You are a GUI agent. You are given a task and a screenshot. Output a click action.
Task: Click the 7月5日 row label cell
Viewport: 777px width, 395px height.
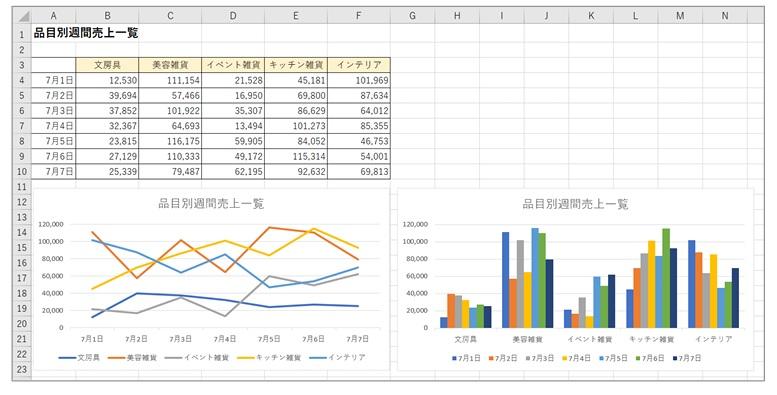tap(54, 141)
